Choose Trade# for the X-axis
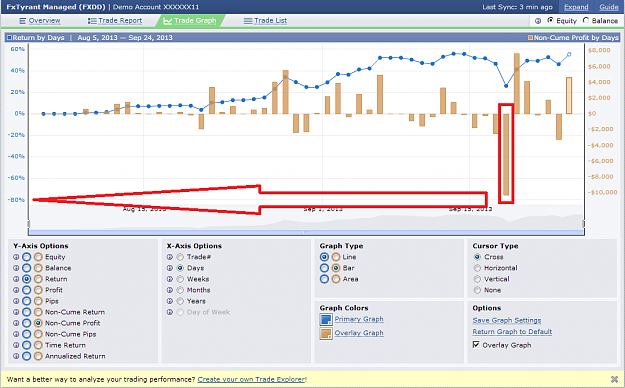Screen dimensions: 625x388 [180, 257]
